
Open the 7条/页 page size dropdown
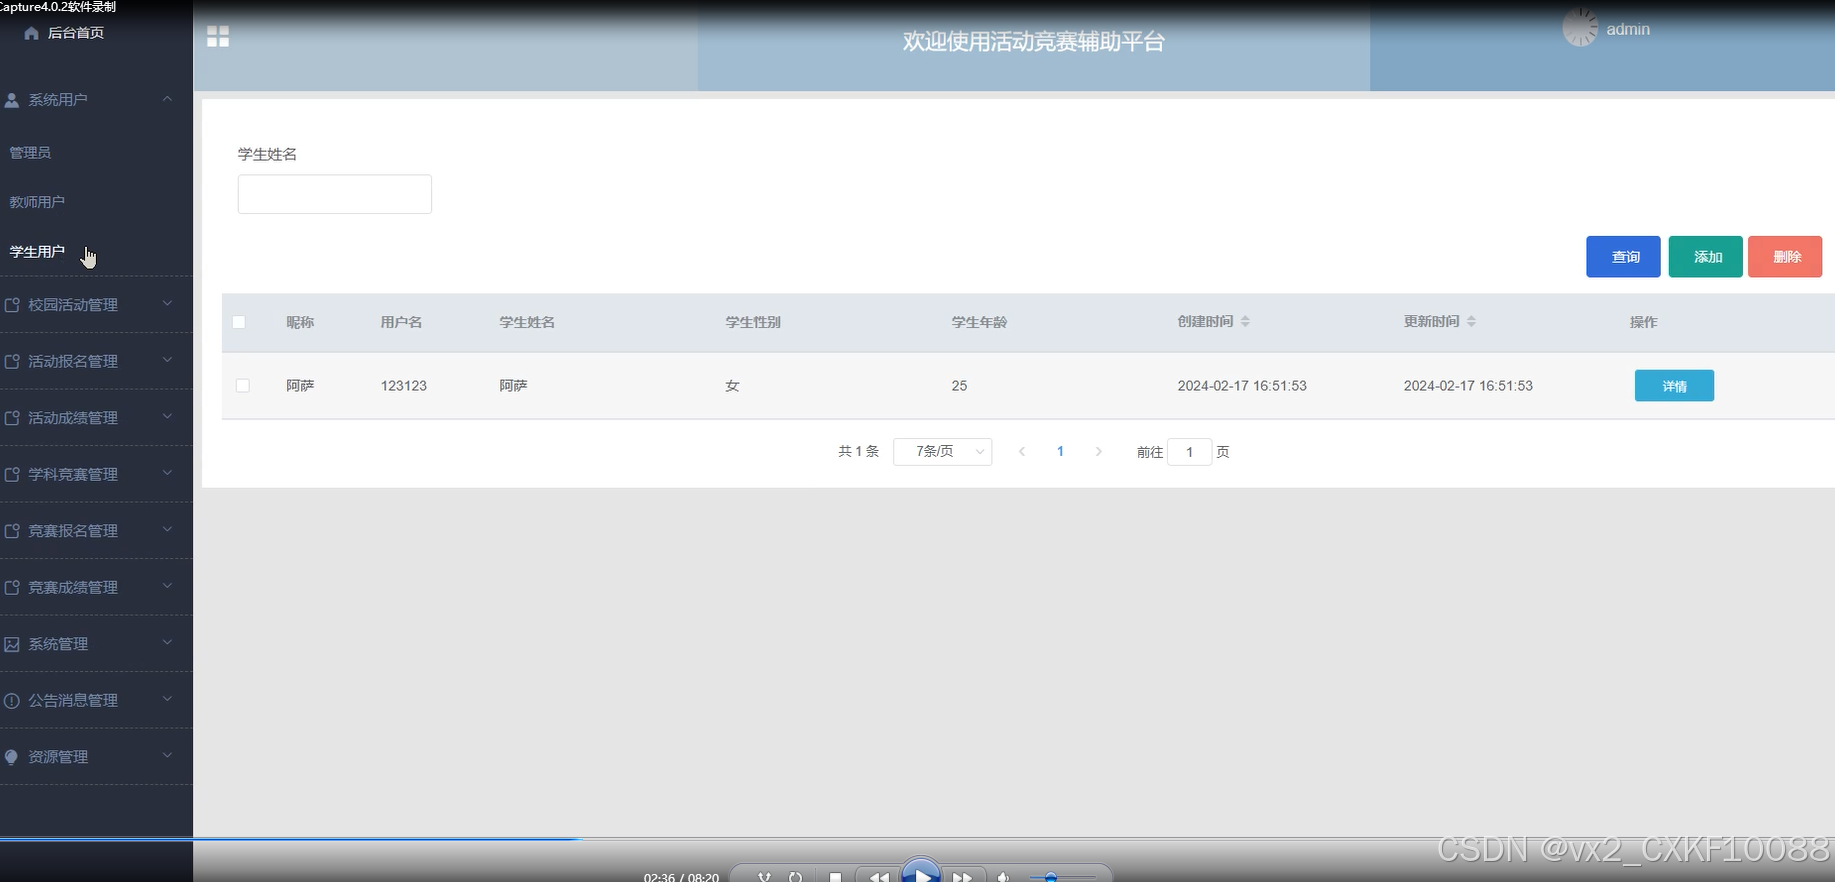pos(942,452)
